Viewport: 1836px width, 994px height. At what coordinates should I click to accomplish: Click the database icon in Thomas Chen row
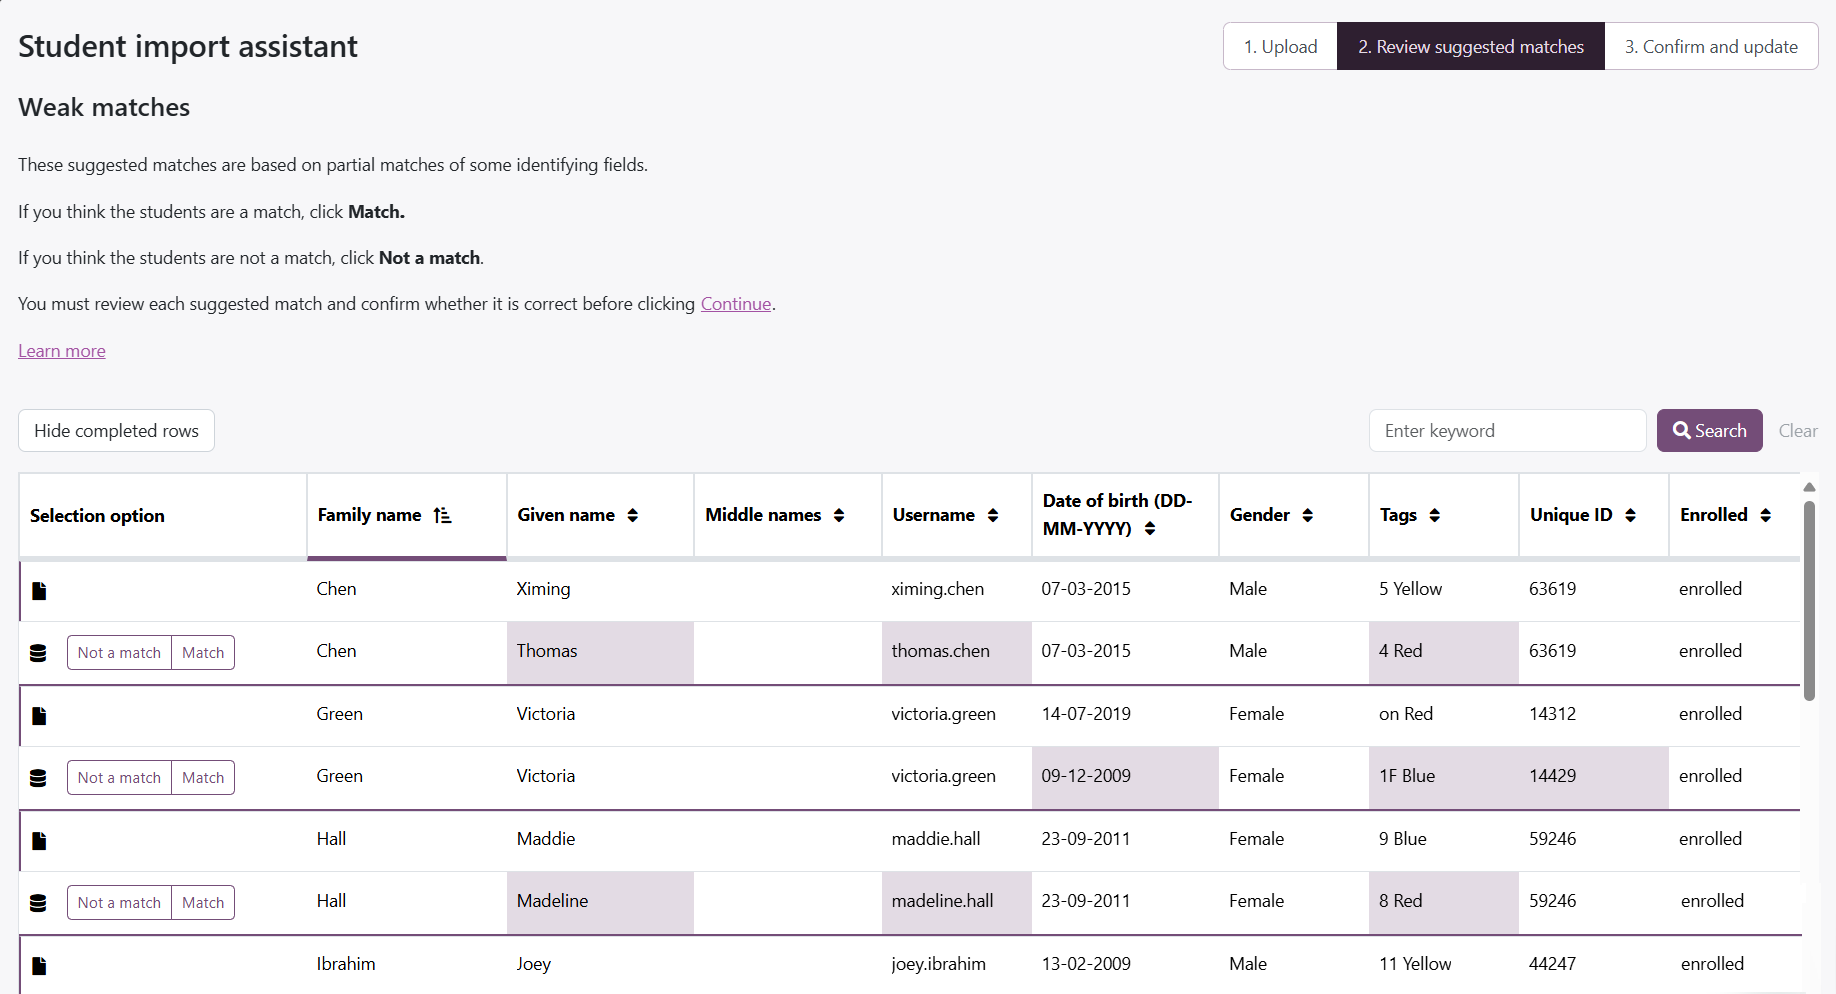pos(38,653)
